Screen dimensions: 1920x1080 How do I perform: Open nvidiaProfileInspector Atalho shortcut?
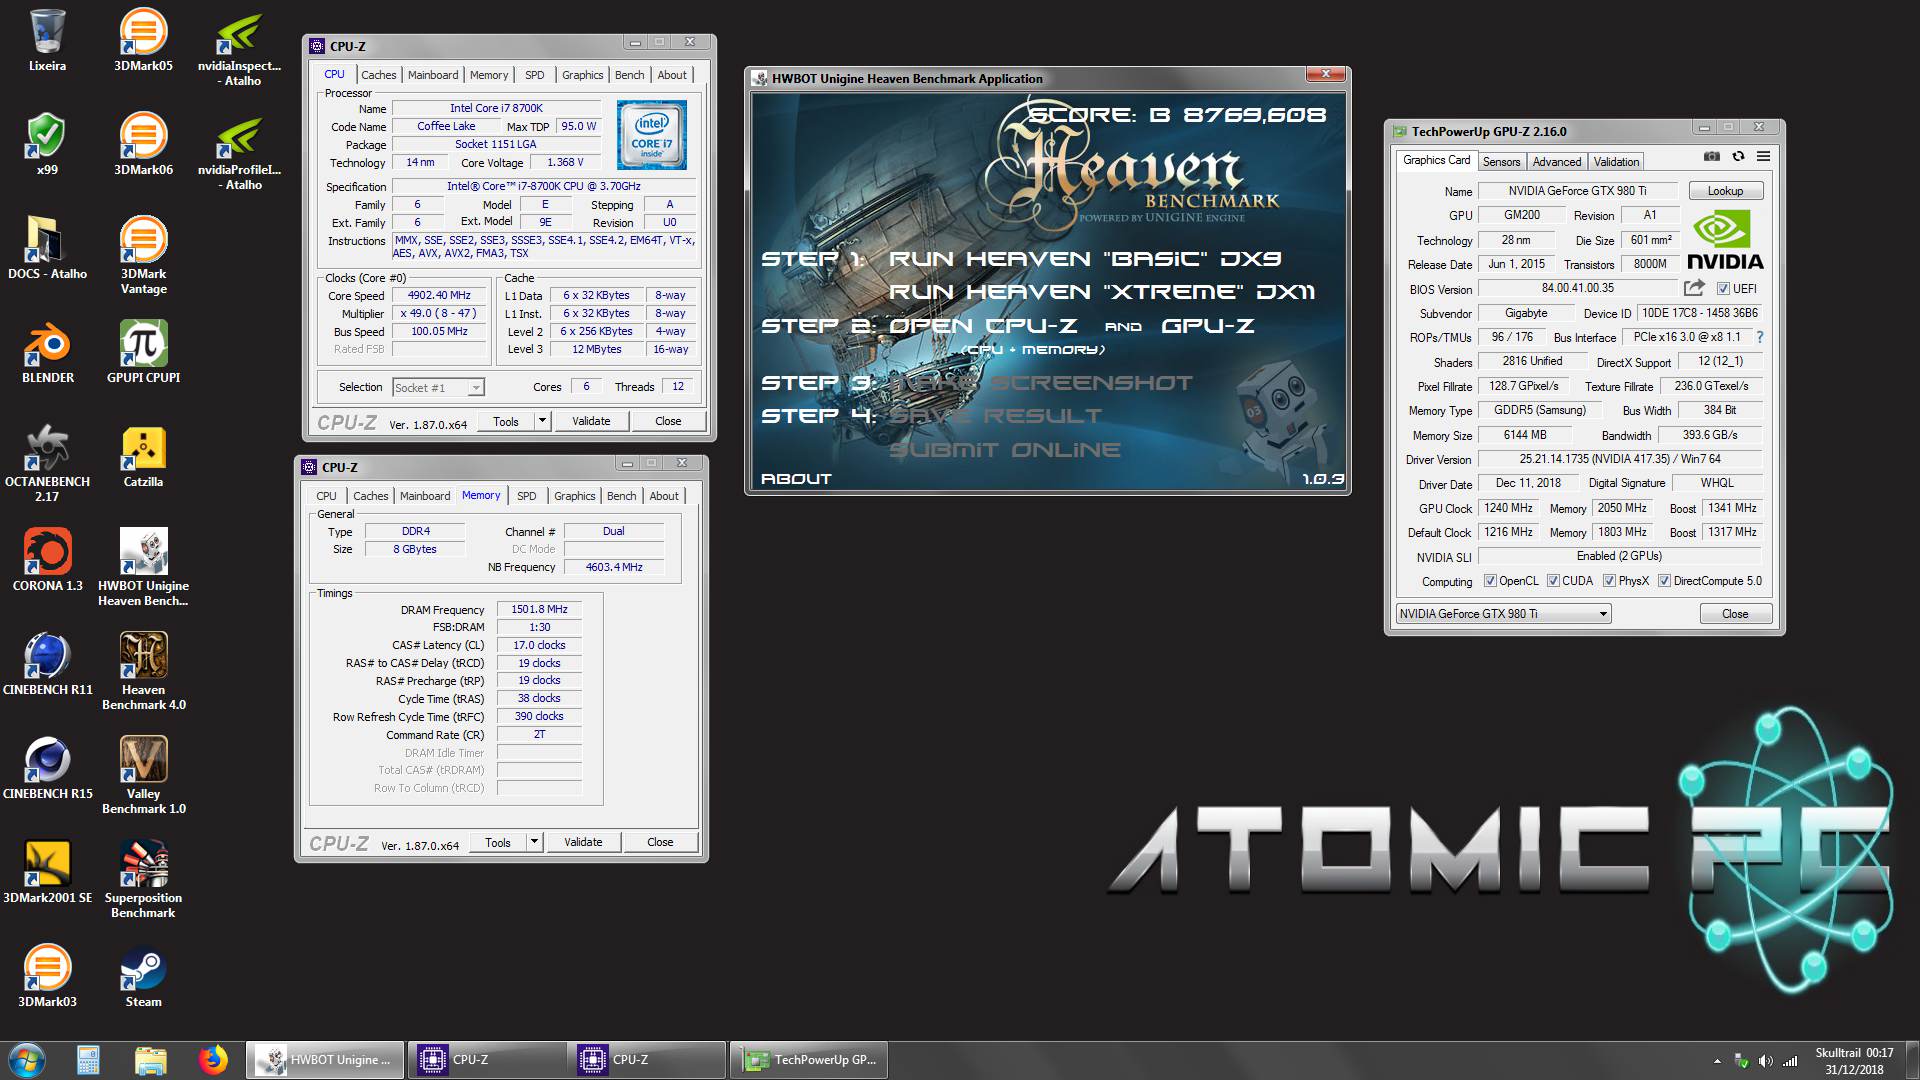[x=240, y=151]
